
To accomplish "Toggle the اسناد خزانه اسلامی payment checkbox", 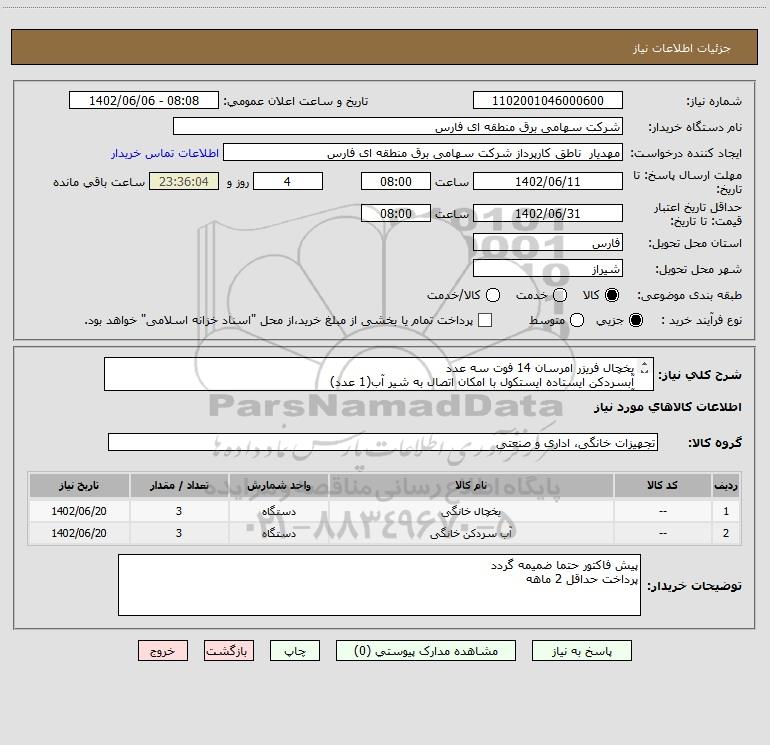I will [x=485, y=320].
